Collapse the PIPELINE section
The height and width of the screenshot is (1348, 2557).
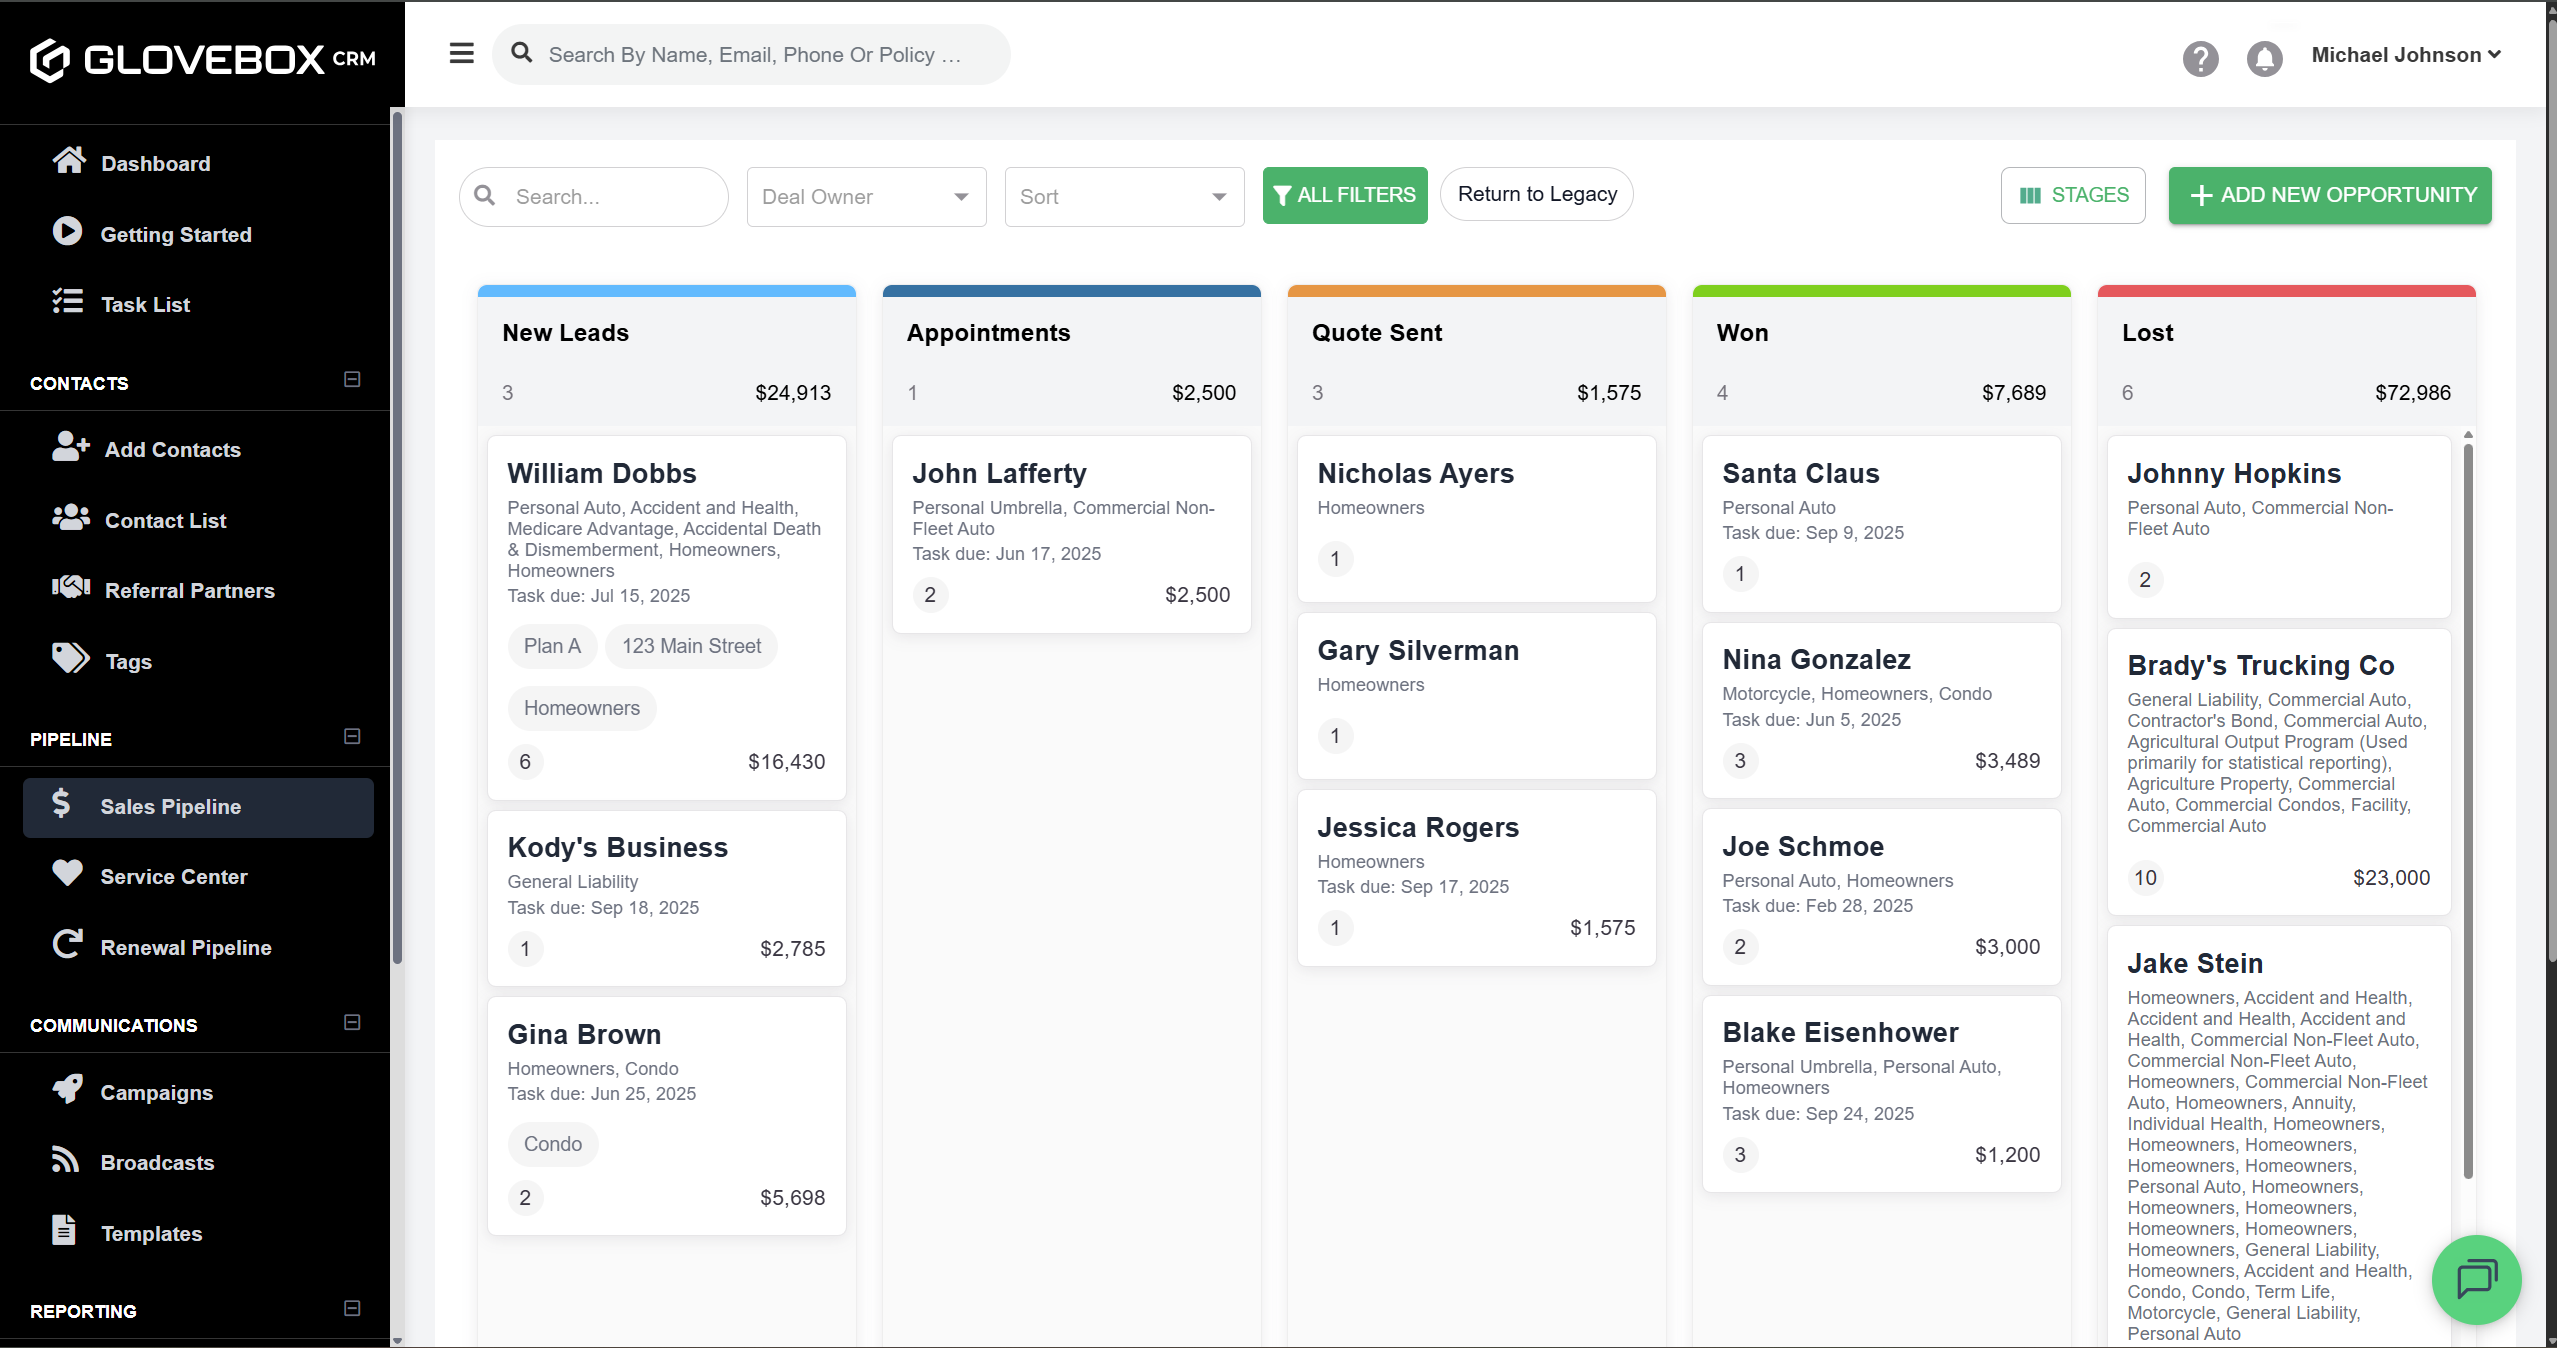point(352,737)
